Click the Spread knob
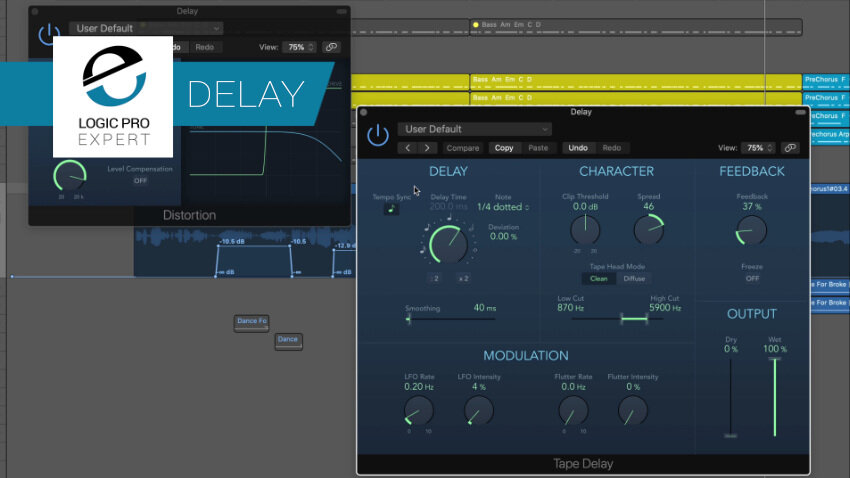The image size is (850, 478). (x=649, y=230)
